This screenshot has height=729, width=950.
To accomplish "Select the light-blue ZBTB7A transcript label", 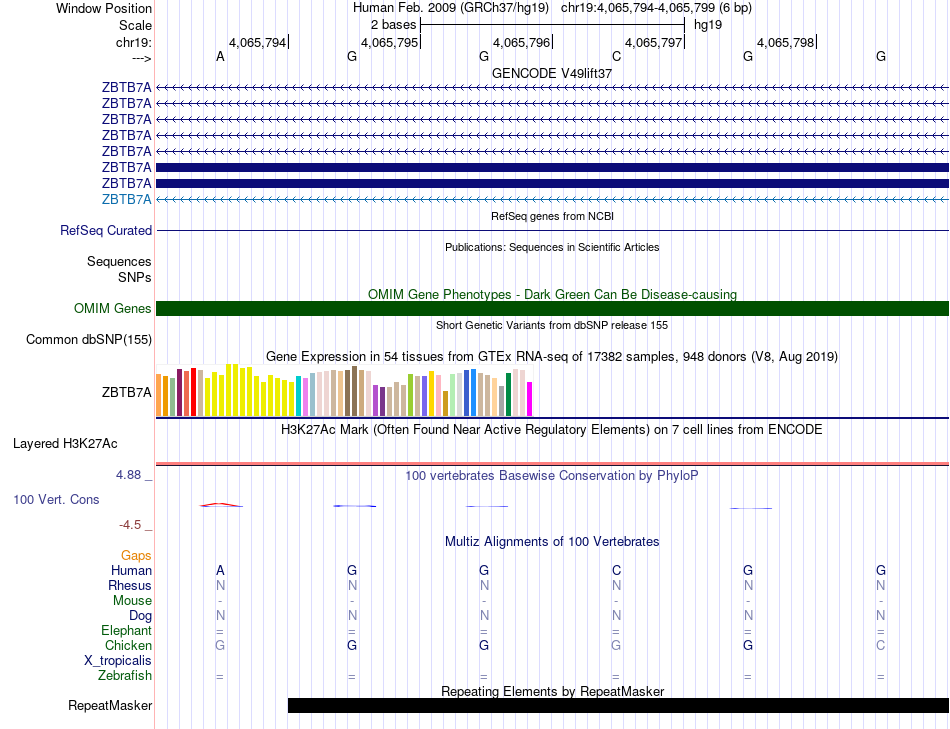I will 127,199.
